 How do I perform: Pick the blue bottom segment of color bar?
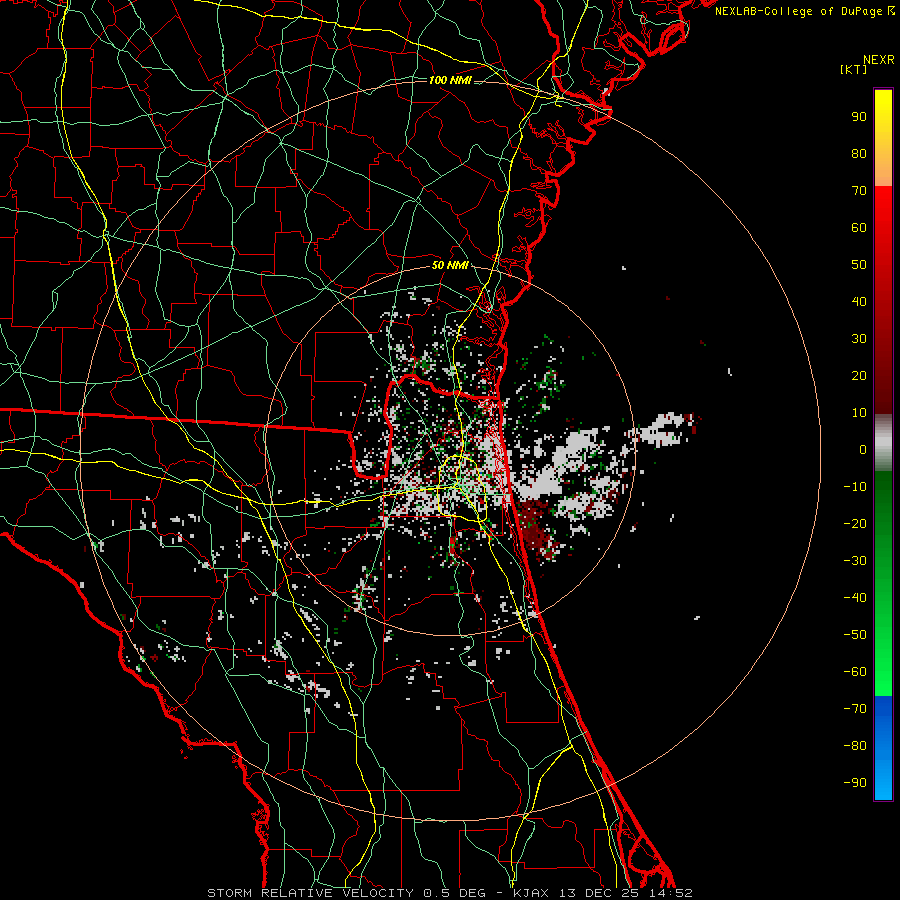pyautogui.click(x=883, y=748)
